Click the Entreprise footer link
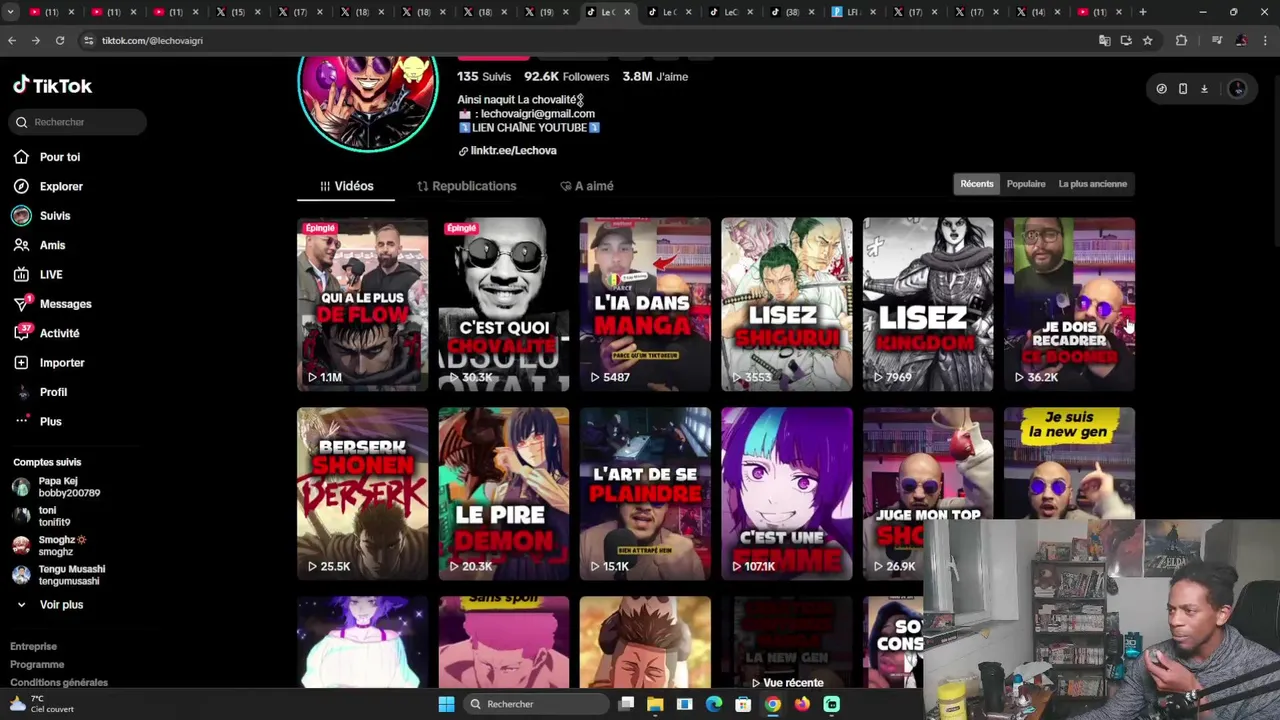The image size is (1280, 720). tap(34, 647)
